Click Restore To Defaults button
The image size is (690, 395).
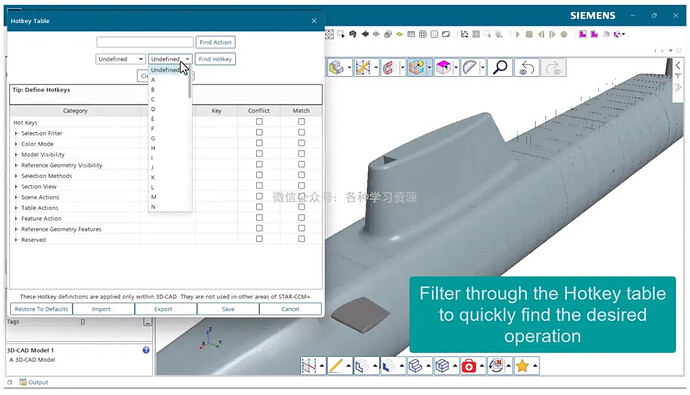point(41,309)
